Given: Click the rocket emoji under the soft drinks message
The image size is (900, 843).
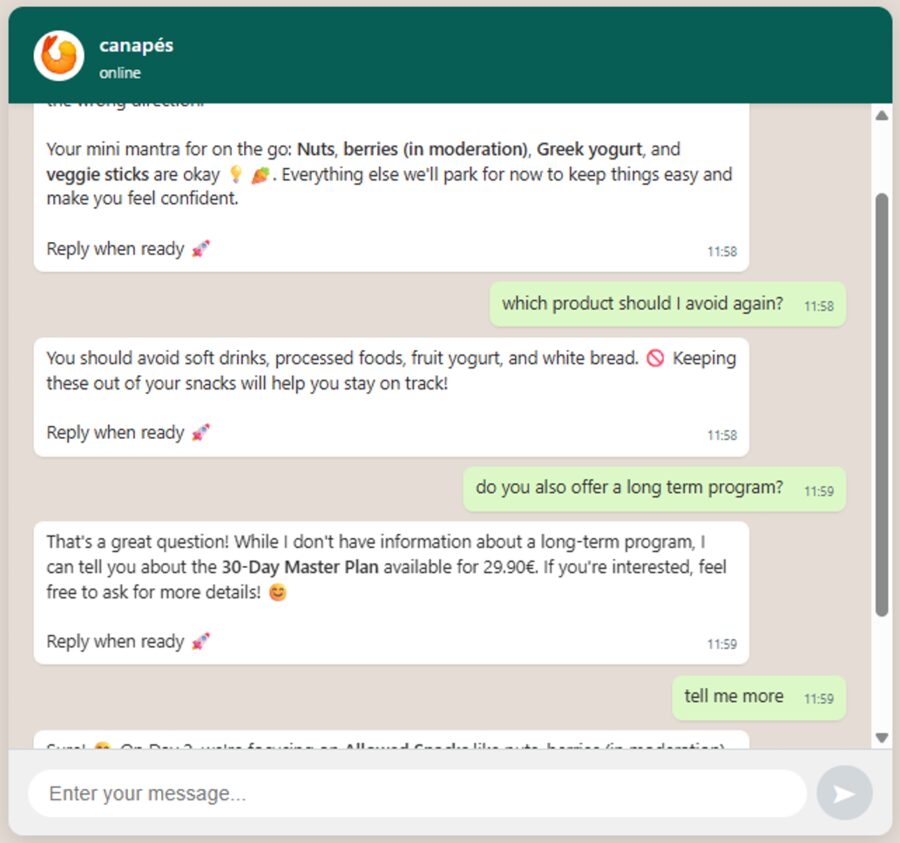Looking at the screenshot, I should coord(201,433).
